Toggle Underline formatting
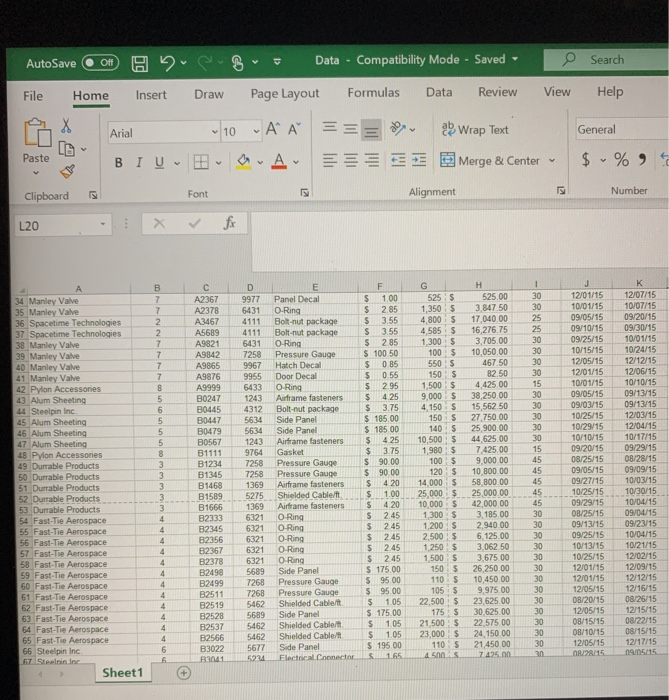This screenshot has height=700, width=669. (x=159, y=162)
